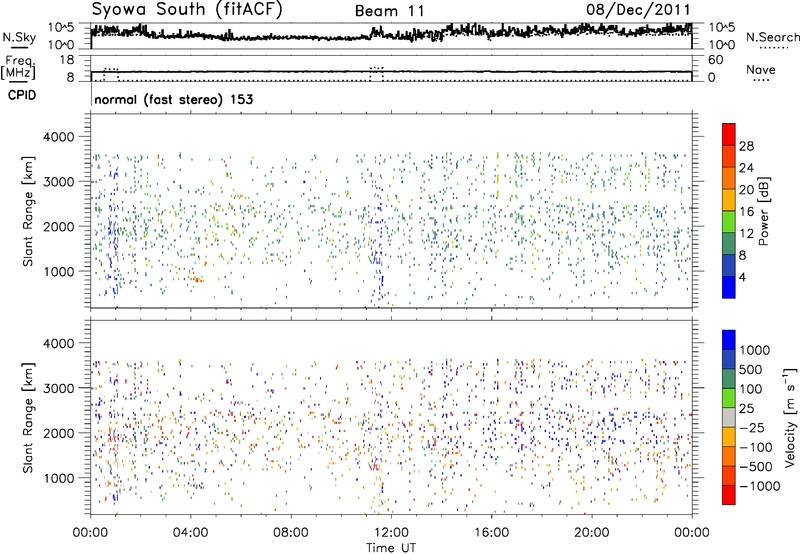Viewport: 800px width, 554px height.
Task: Select the 'N.Sky' legend label
Action: 19,37
